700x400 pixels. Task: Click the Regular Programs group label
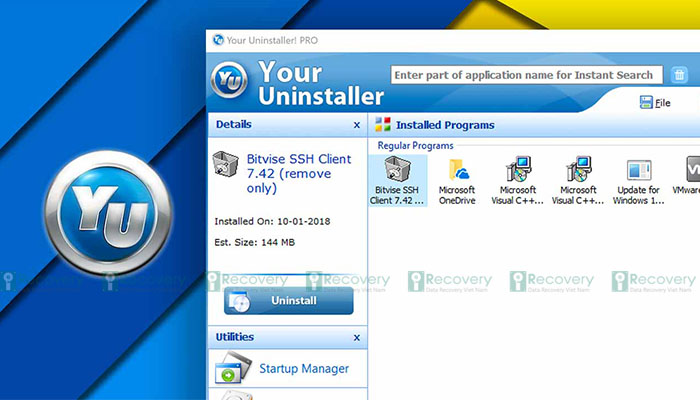point(415,146)
